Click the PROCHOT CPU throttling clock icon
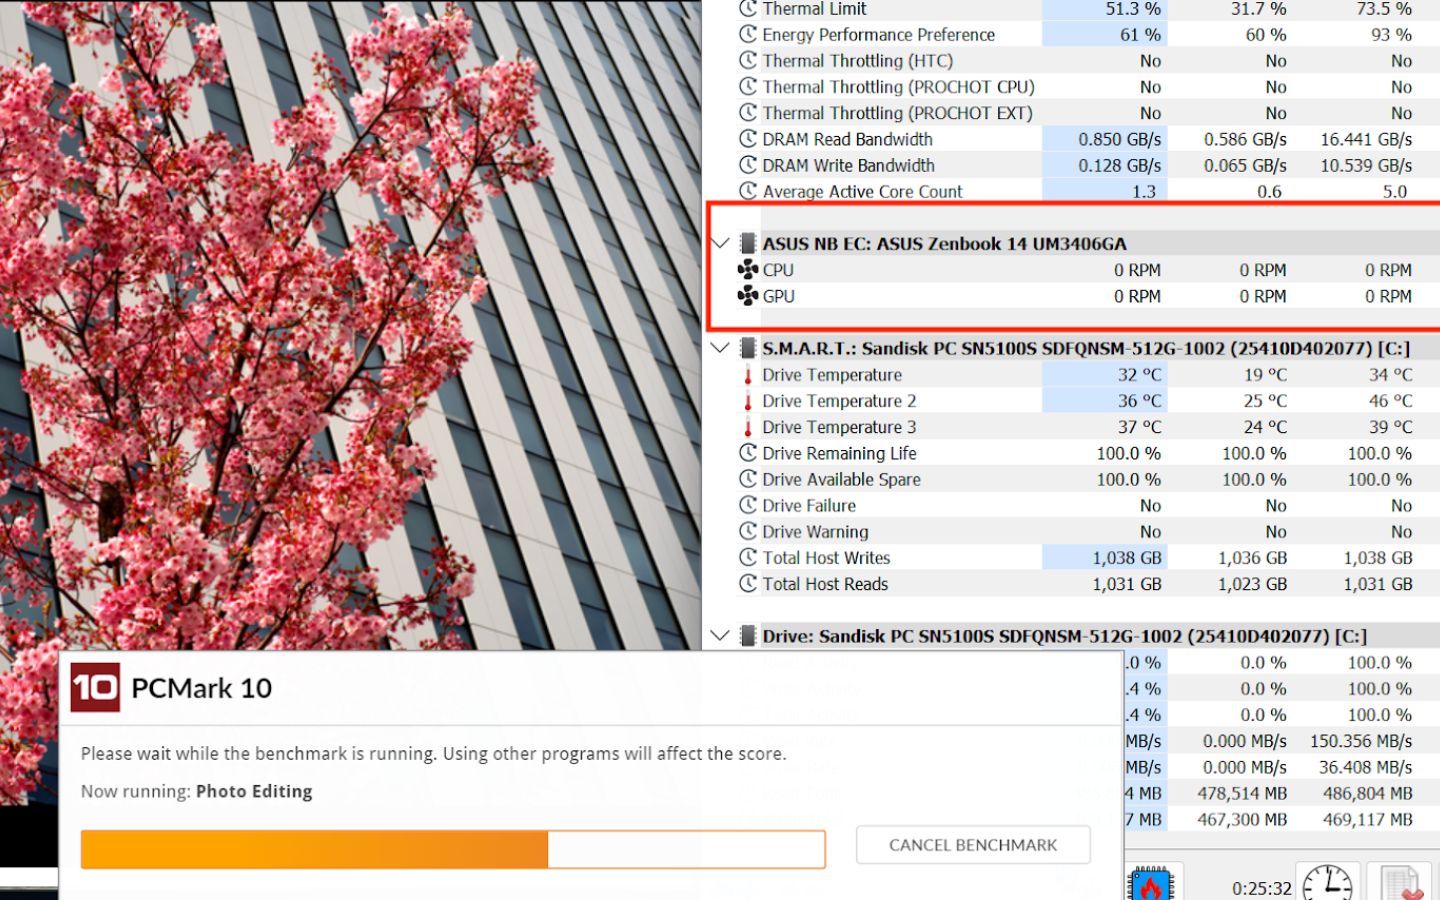The image size is (1440, 900). [747, 86]
